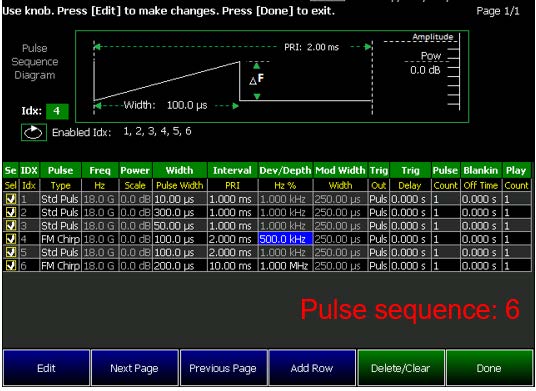Screen dimensions: 536x391
Task: Add a new row with Add Row
Action: 312,368
